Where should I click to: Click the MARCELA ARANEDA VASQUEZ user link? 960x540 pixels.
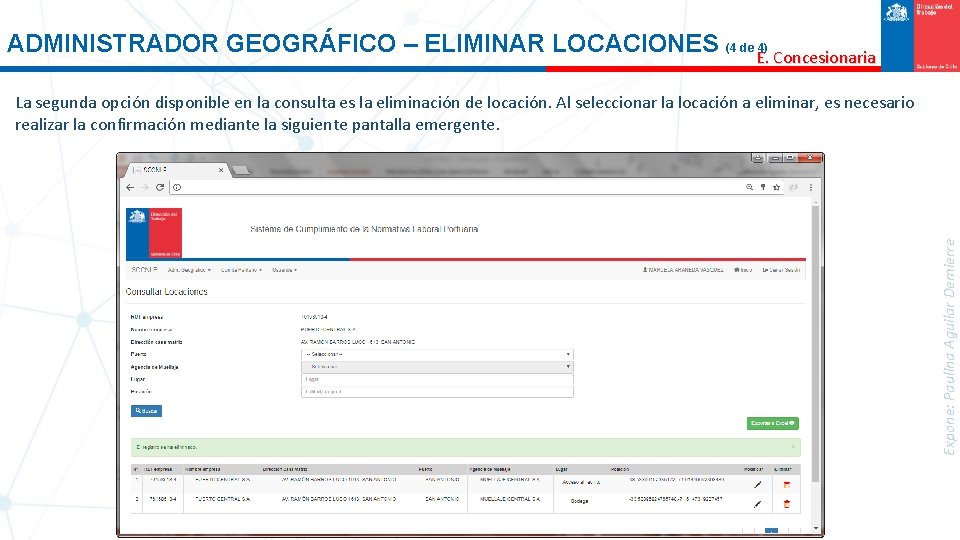point(683,270)
